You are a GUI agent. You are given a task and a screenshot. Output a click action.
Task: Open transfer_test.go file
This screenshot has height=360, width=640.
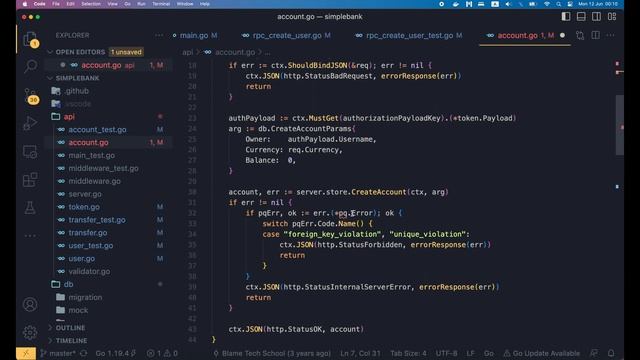[x=97, y=220]
